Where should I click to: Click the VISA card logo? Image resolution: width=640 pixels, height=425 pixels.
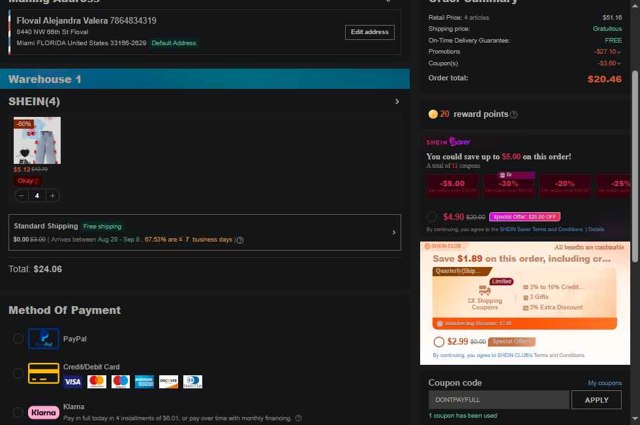[x=73, y=382]
